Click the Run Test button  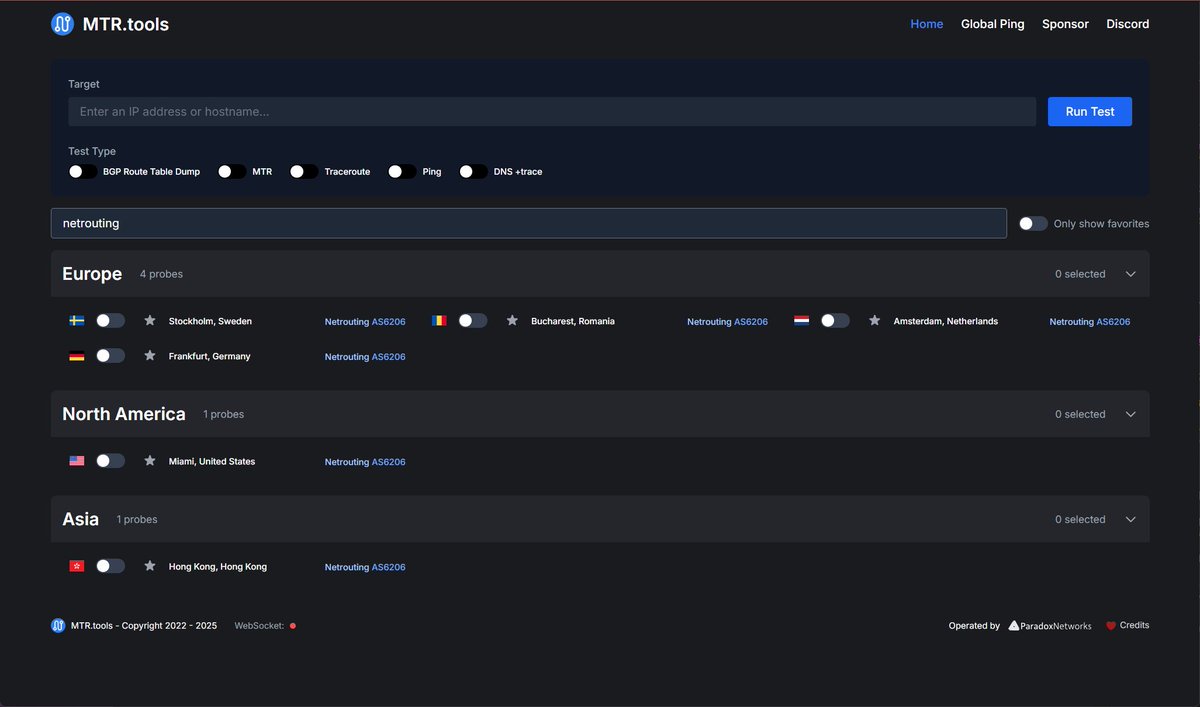(x=1090, y=112)
